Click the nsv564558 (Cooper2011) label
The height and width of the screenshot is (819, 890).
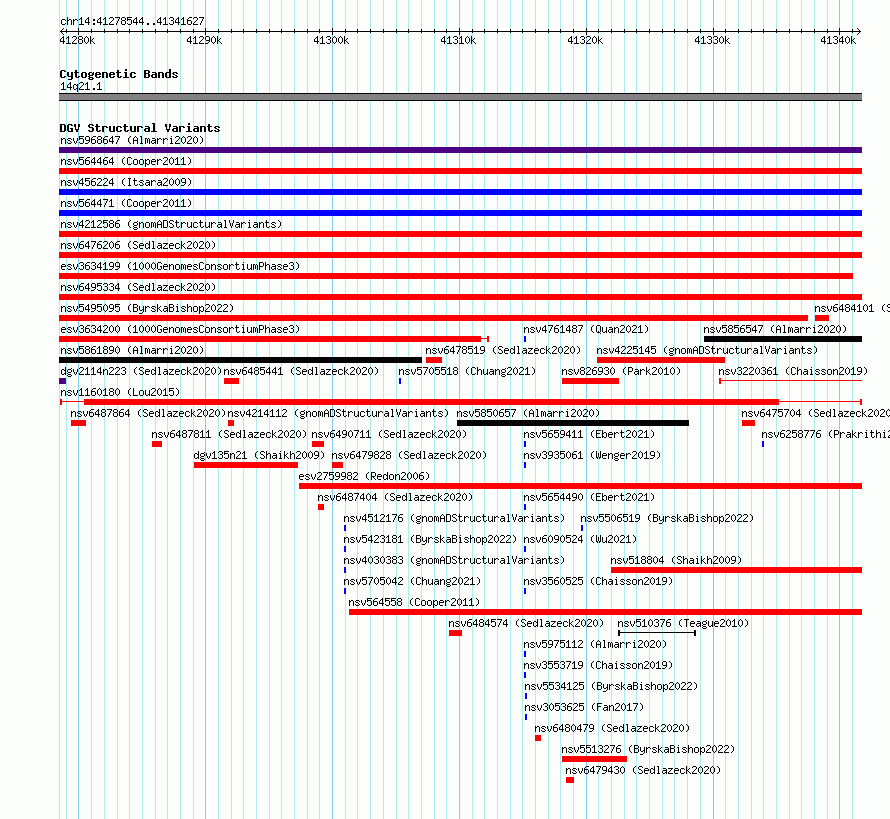[414, 602]
